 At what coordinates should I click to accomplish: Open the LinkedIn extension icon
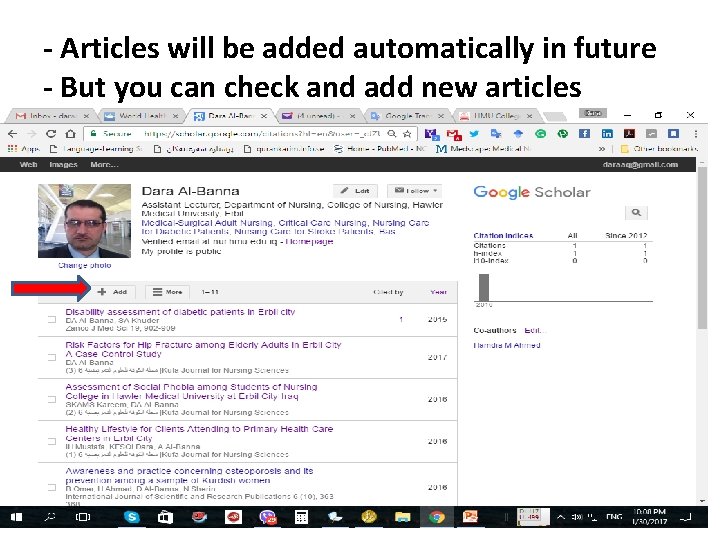coord(607,134)
